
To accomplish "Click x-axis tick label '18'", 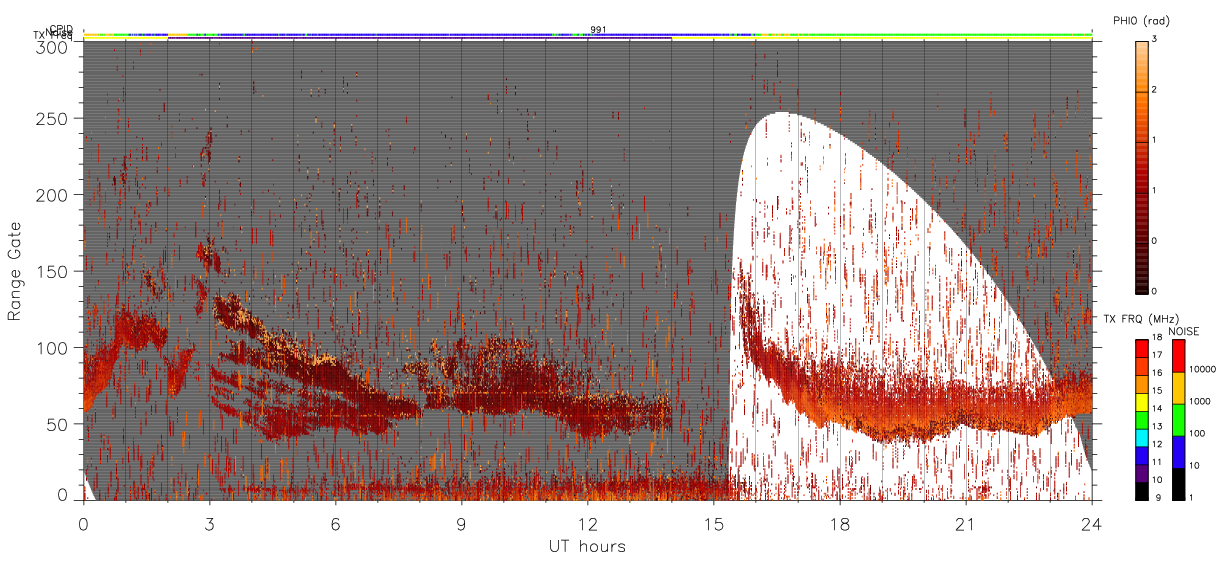I will (840, 524).
